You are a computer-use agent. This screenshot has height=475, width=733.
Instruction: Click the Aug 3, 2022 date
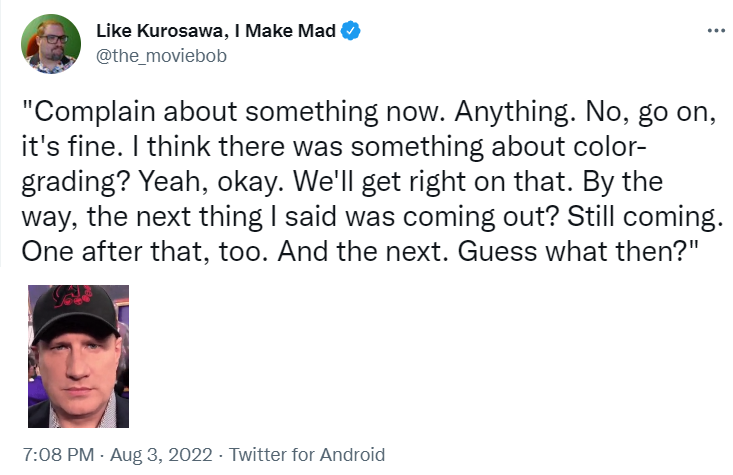click(x=163, y=454)
